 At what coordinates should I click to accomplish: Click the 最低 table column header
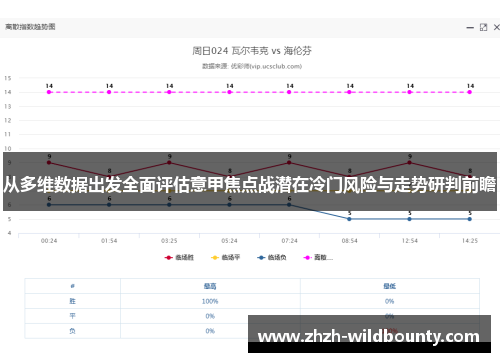click(x=389, y=286)
